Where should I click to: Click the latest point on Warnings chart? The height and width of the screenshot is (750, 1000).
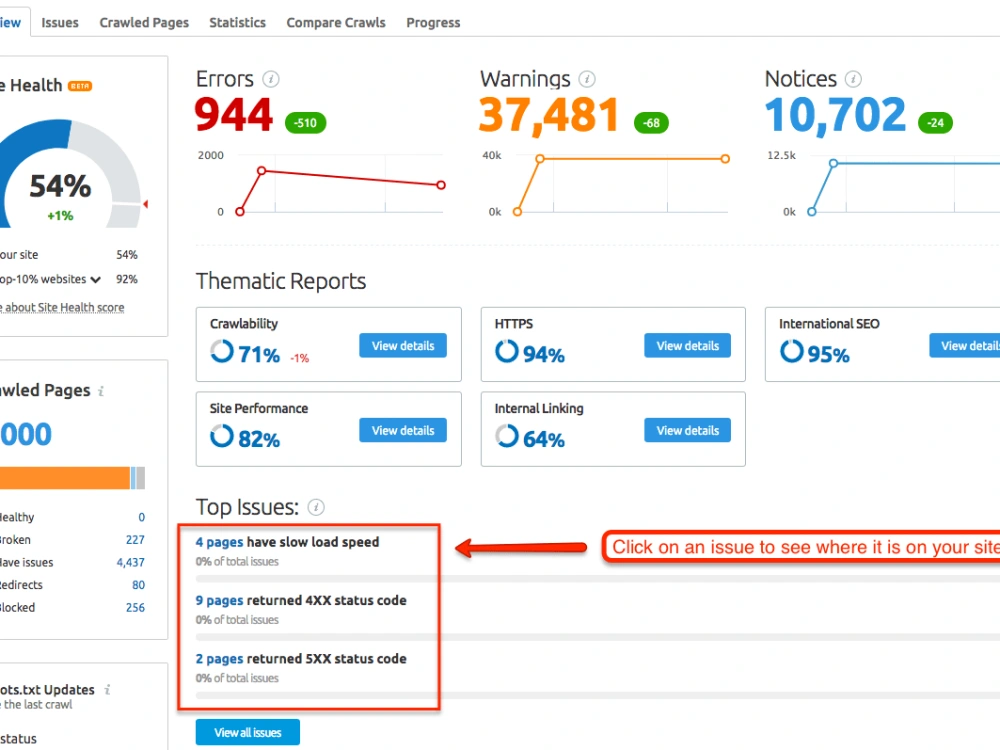[x=725, y=159]
